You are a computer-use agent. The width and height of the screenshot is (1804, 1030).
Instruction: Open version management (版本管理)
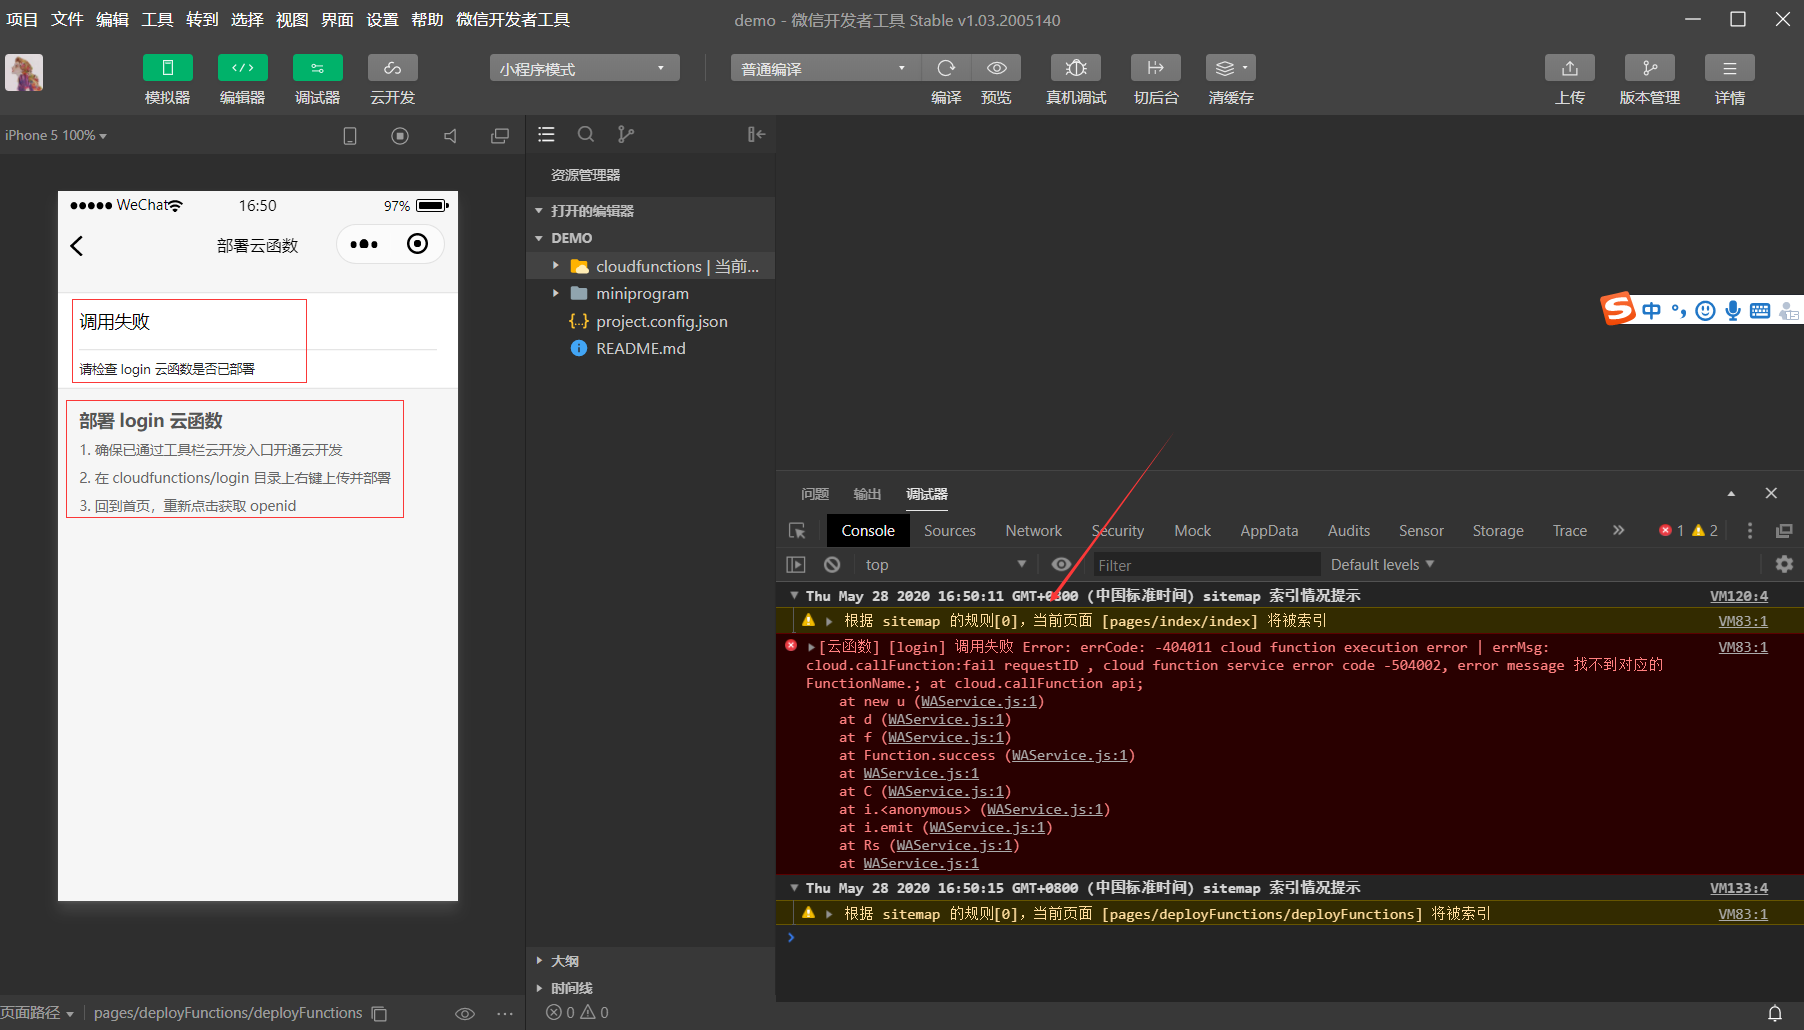coord(1650,68)
